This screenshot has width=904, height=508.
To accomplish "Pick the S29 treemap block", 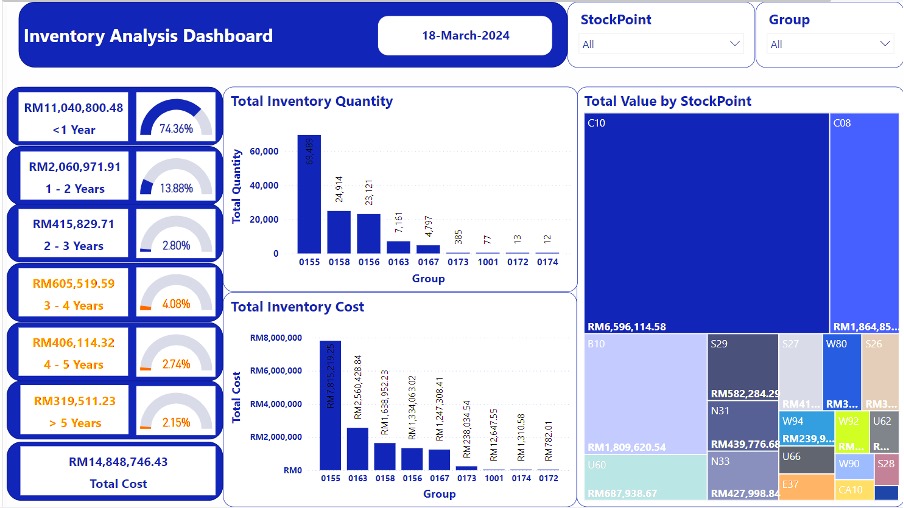I will 742,366.
